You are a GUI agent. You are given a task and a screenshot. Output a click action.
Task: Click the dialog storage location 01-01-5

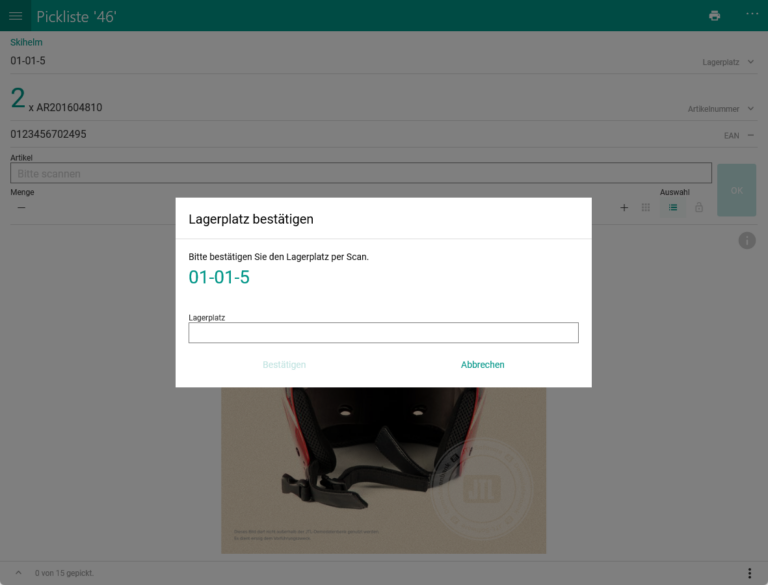coord(219,277)
